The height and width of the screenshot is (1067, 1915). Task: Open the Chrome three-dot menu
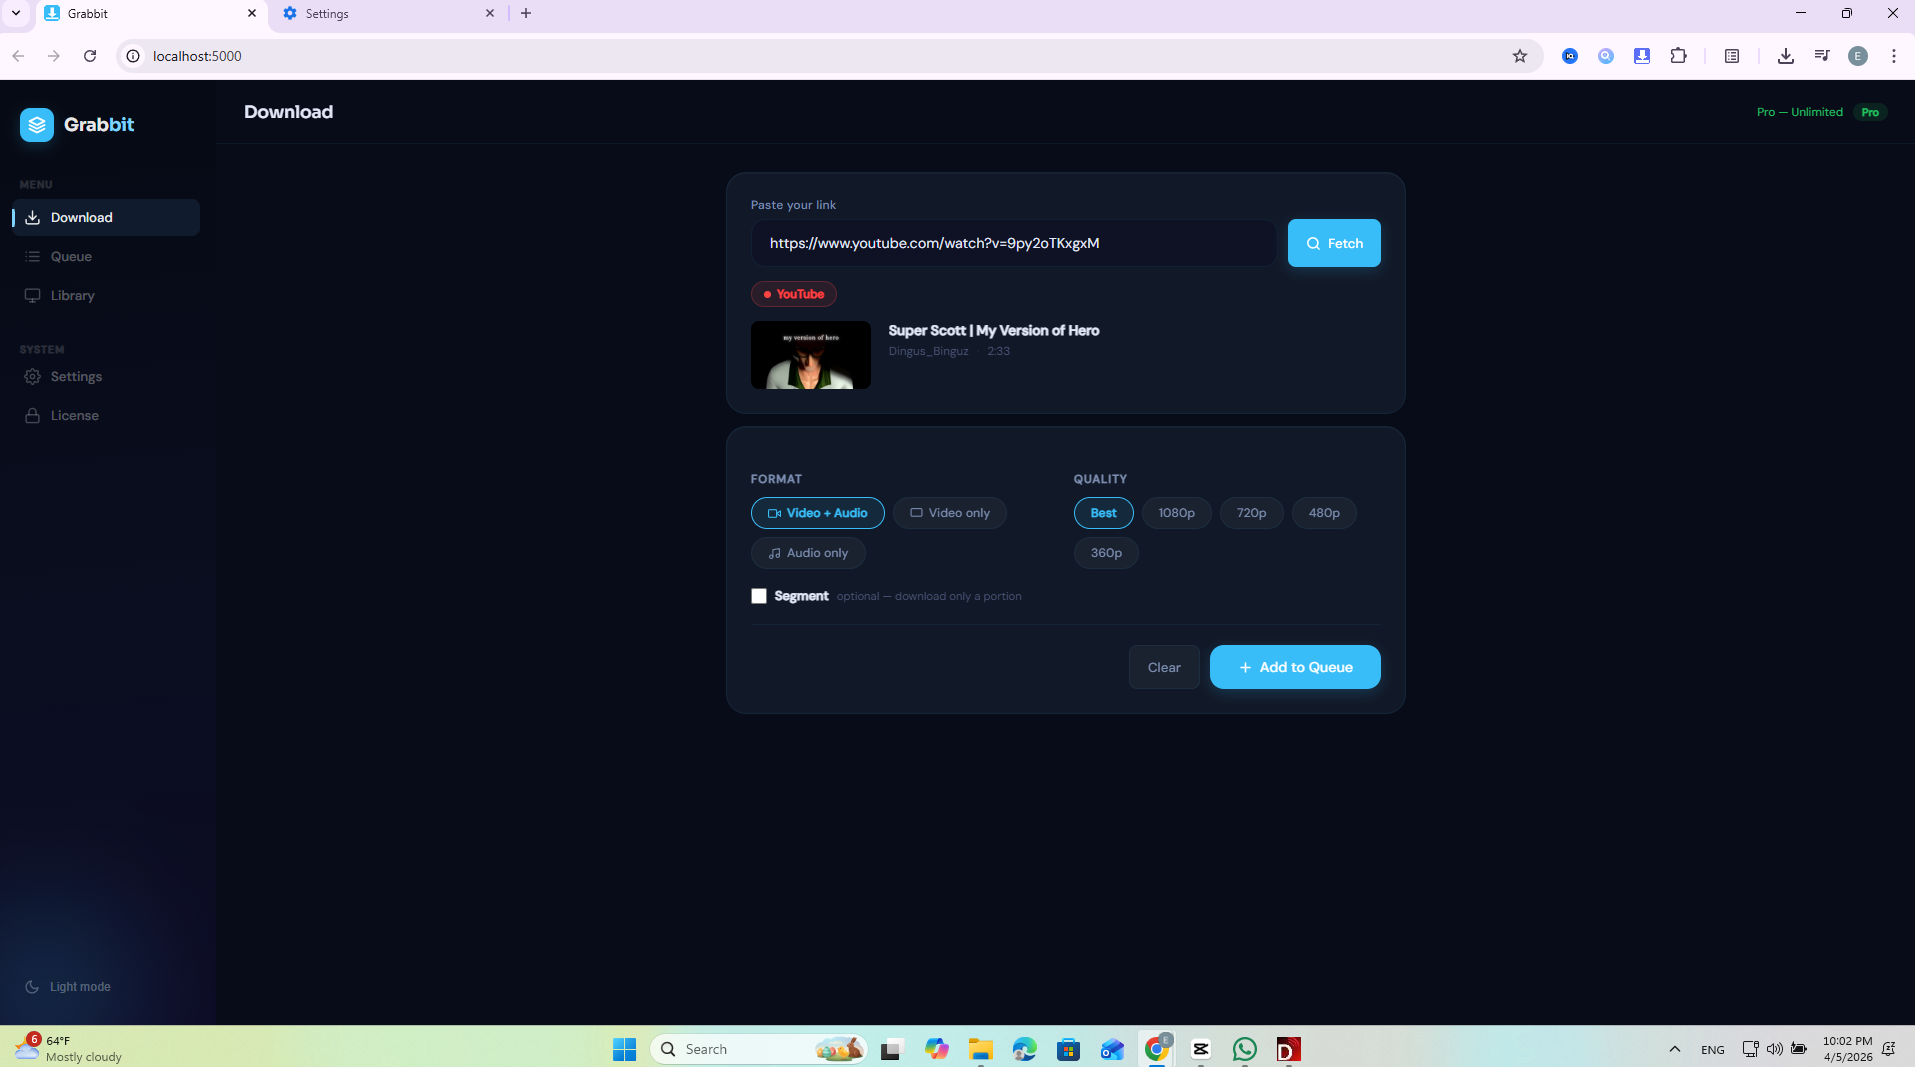click(x=1894, y=56)
